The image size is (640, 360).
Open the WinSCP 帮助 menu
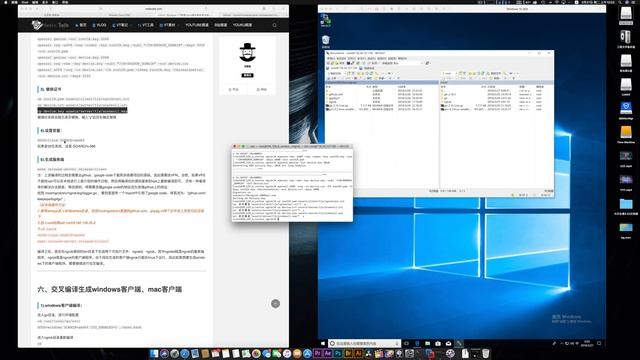pos(402,58)
